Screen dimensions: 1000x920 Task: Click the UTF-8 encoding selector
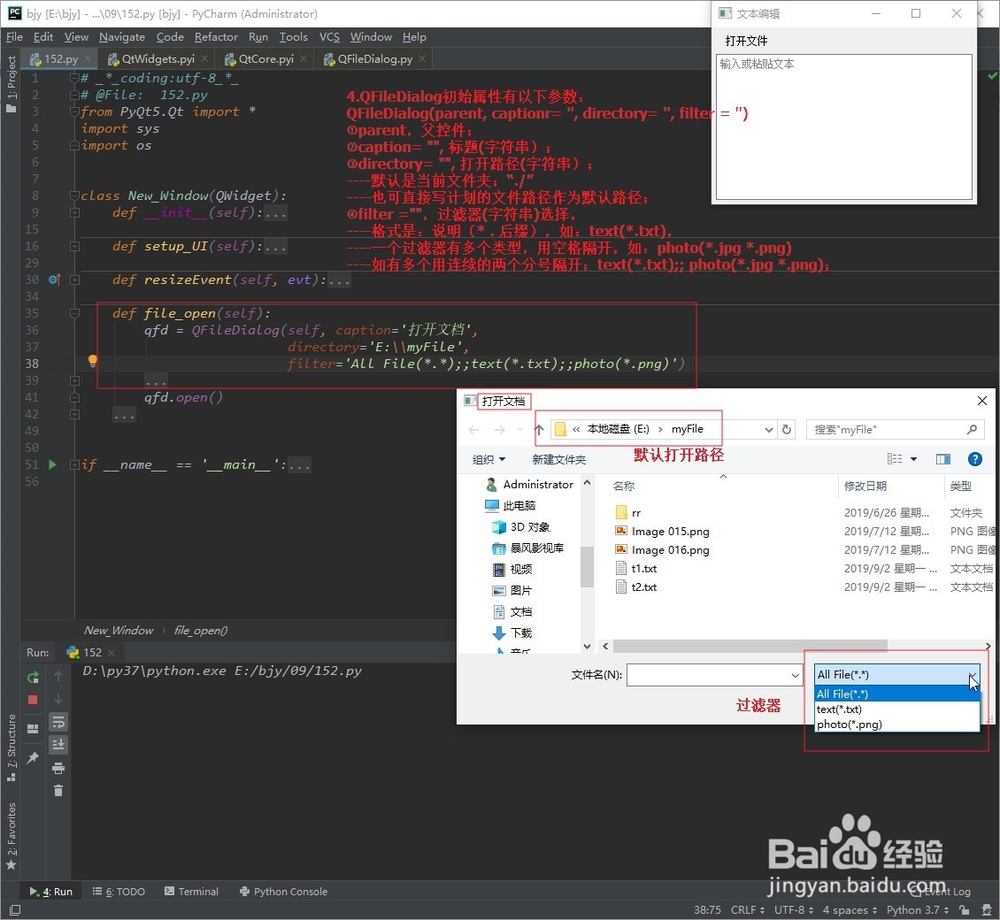pos(793,910)
